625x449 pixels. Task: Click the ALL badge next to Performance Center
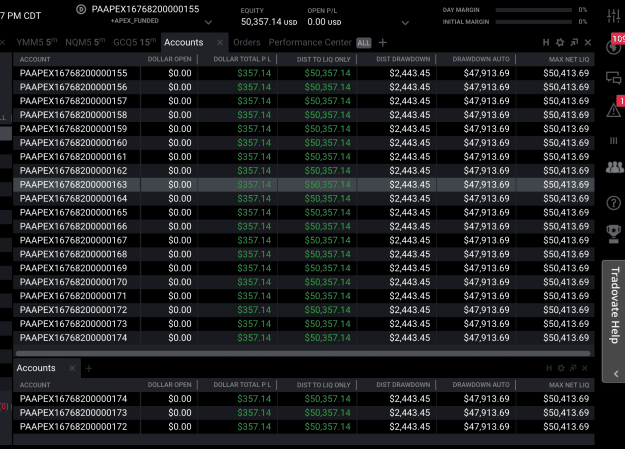364,43
